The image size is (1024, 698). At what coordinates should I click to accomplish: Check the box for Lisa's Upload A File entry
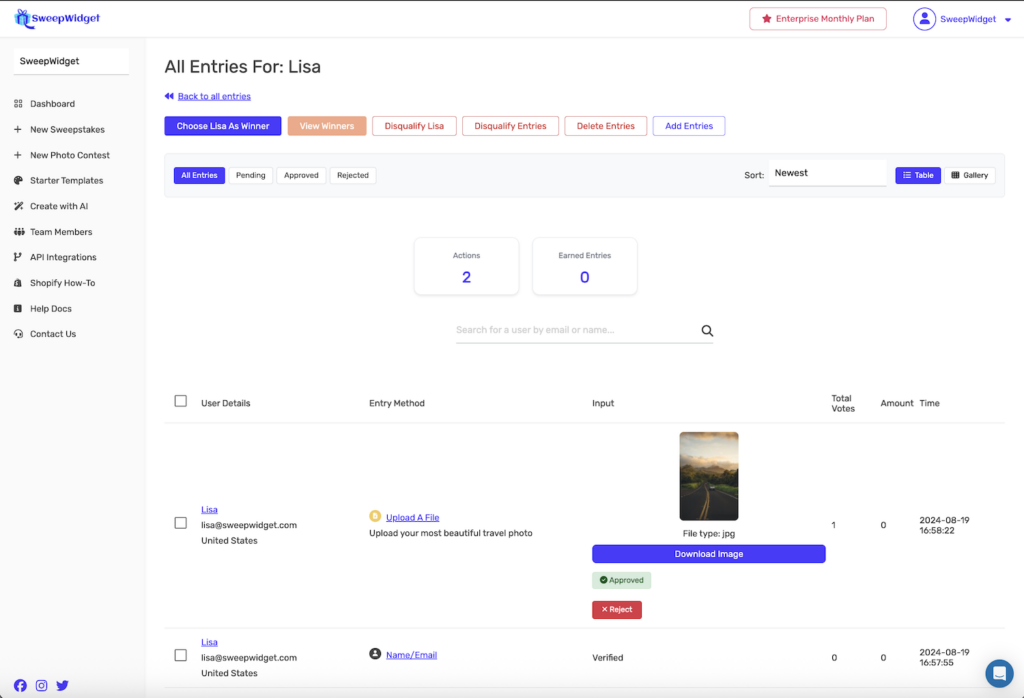coord(181,523)
